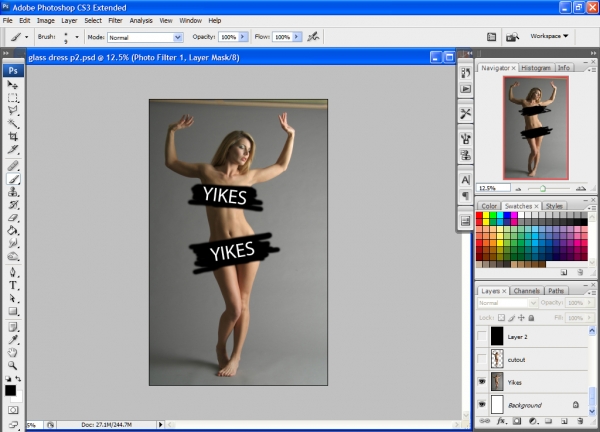Expand the Flow slider arrow
The image size is (600, 432).
(297, 37)
